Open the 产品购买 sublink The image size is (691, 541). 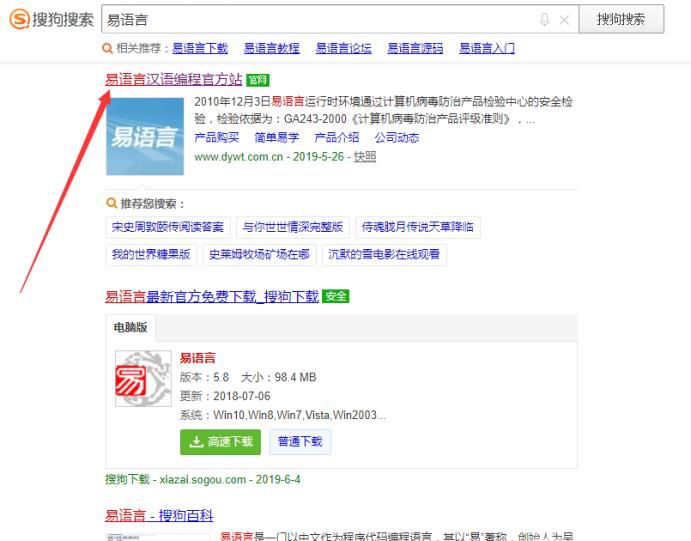tap(216, 137)
